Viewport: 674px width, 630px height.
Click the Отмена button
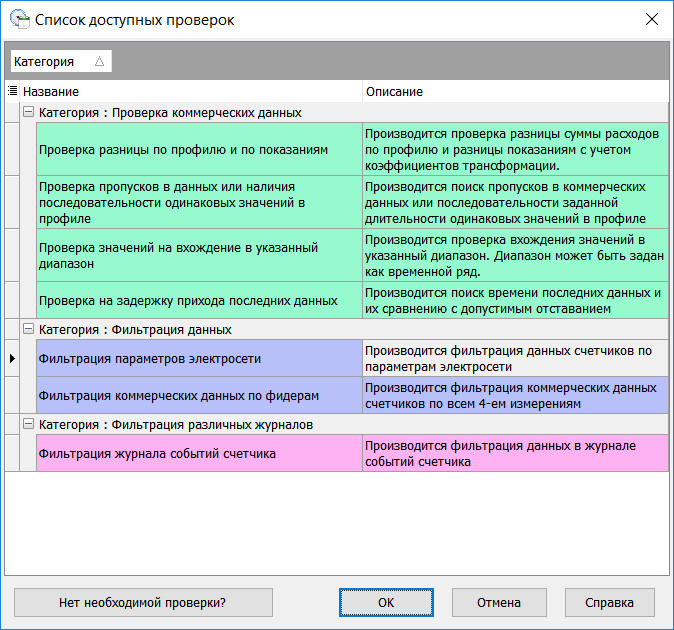[x=499, y=602]
